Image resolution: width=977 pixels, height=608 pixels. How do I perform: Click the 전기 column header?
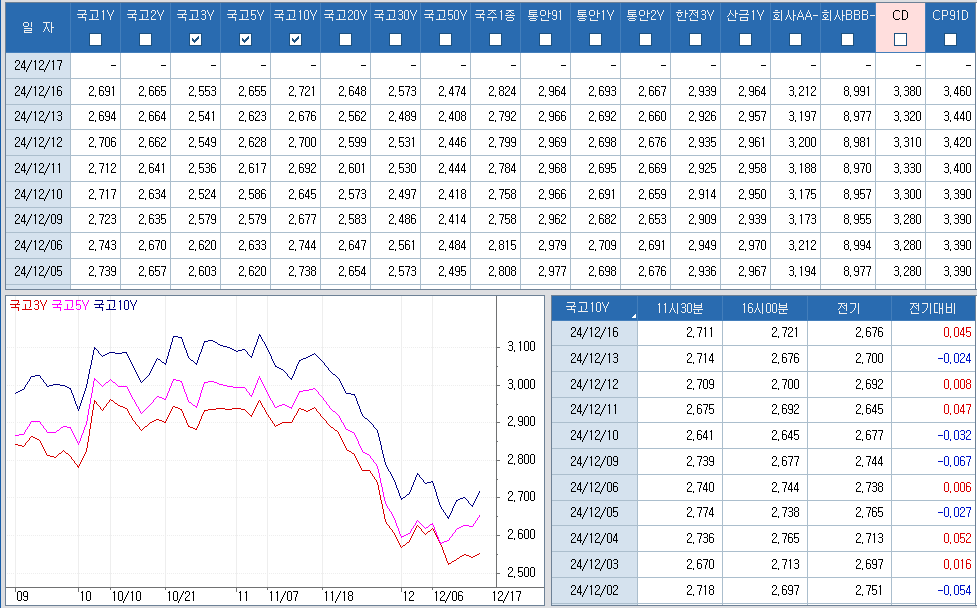(x=848, y=308)
